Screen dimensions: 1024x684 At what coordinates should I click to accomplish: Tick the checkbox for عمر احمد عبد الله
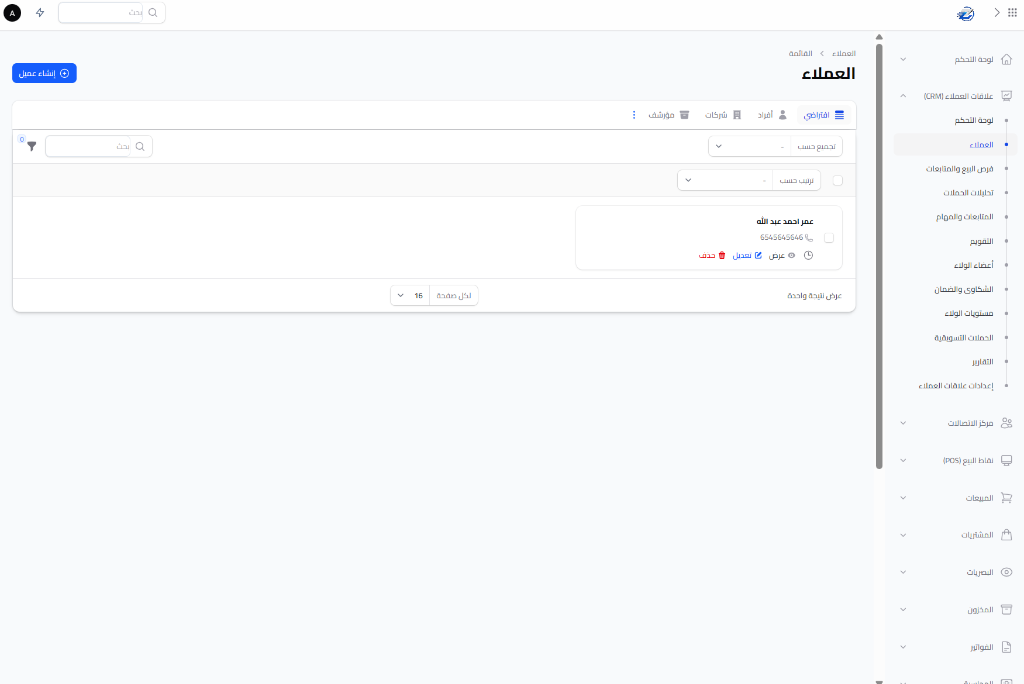click(x=829, y=238)
